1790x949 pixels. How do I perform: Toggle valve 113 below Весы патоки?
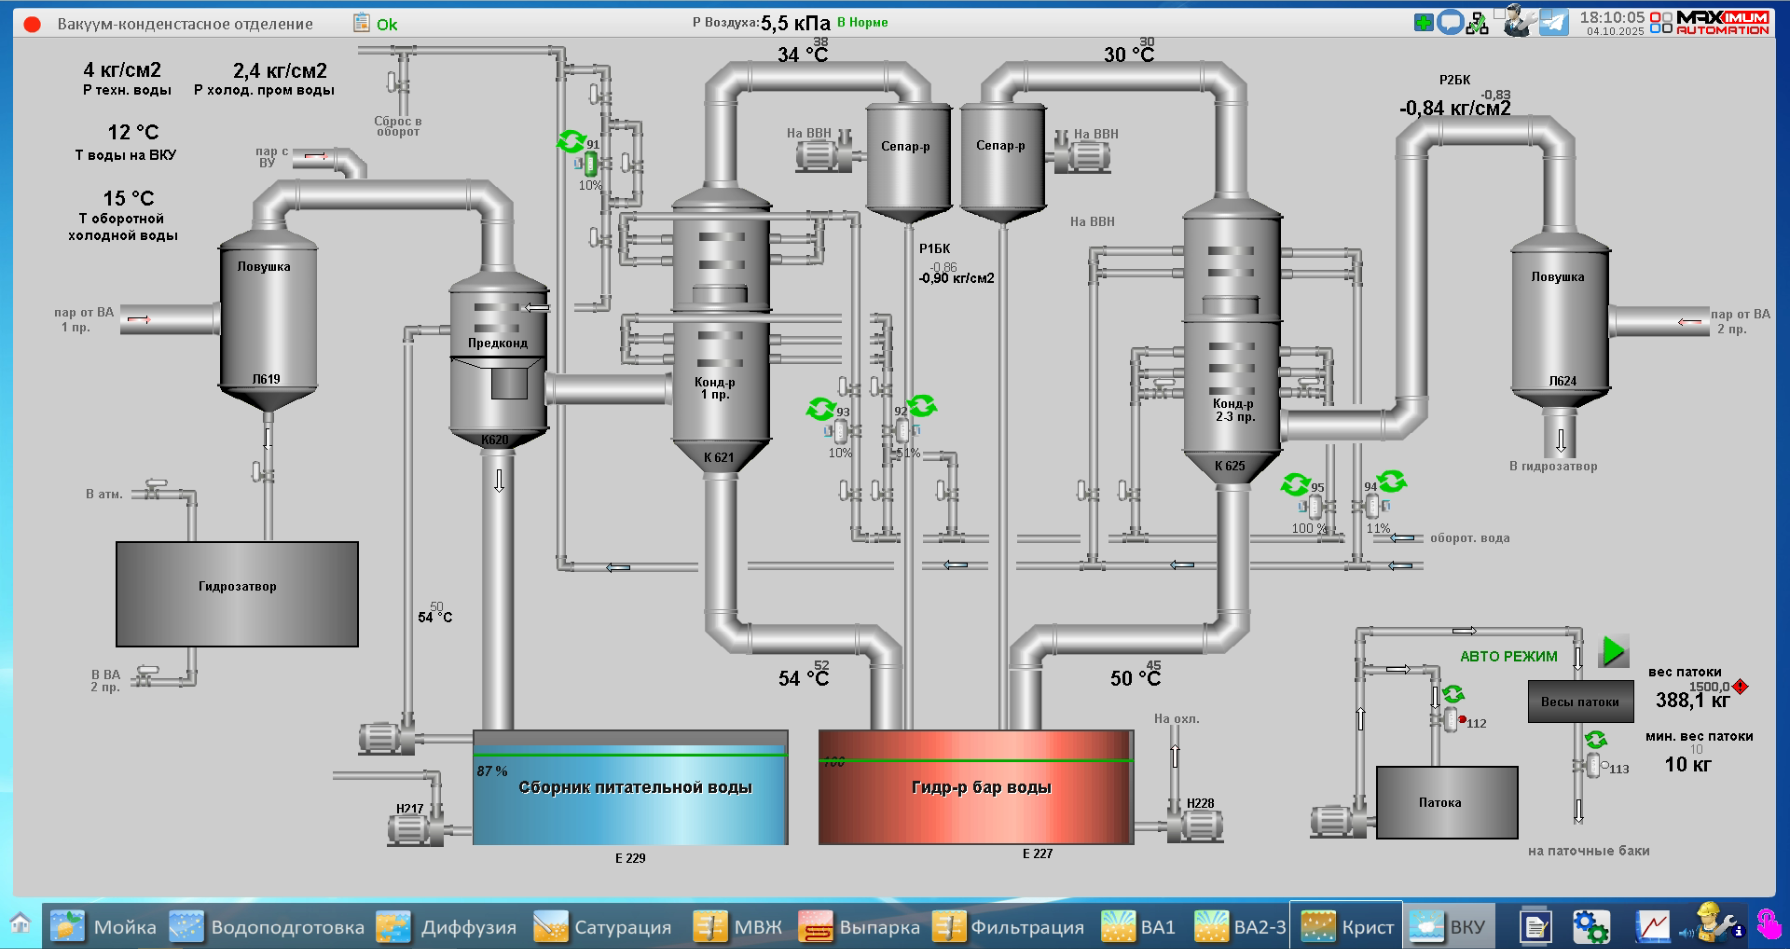[x=1593, y=766]
